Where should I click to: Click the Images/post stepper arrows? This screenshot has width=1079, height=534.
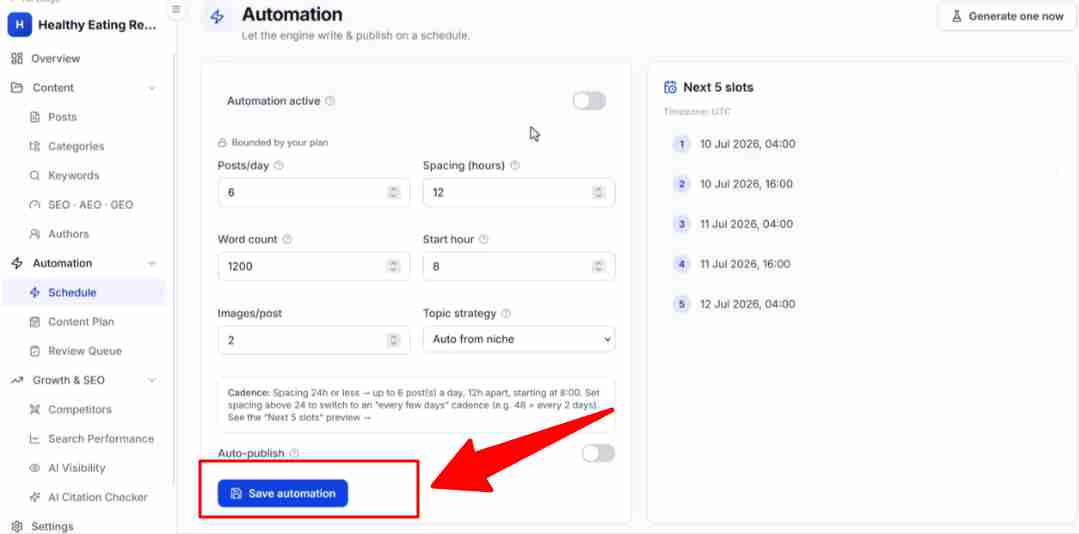(394, 340)
